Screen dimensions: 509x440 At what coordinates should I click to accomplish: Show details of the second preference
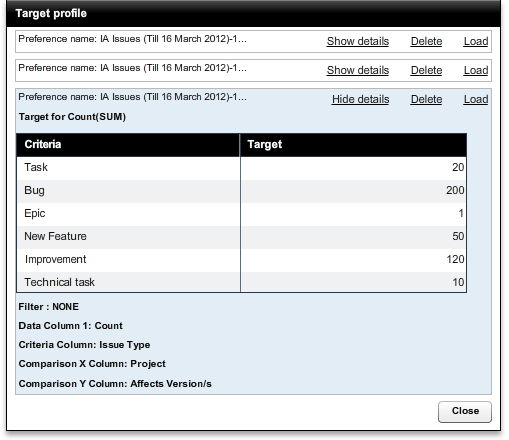pyautogui.click(x=358, y=70)
